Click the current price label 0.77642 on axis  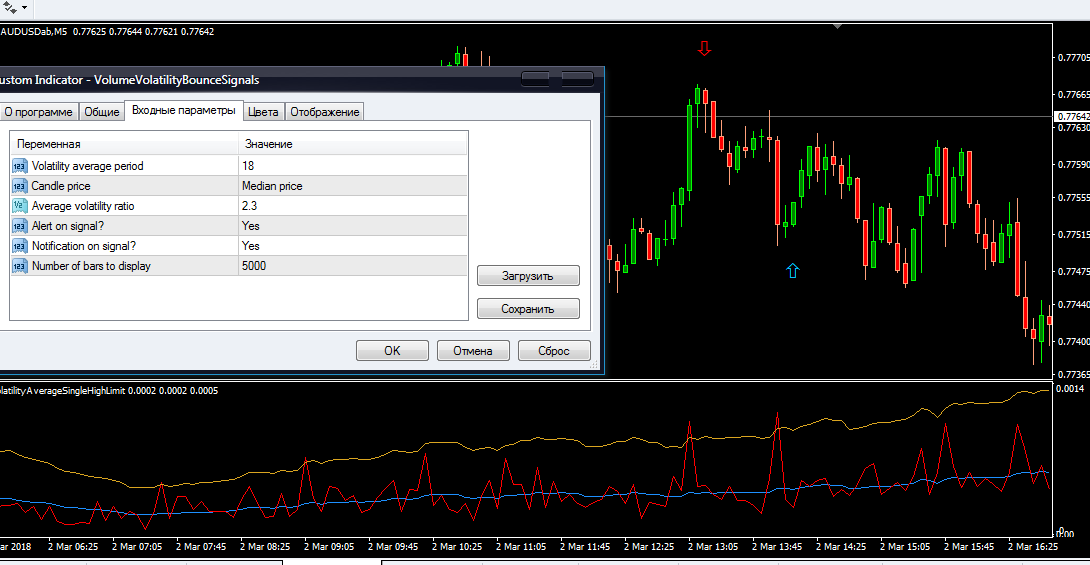point(1073,117)
